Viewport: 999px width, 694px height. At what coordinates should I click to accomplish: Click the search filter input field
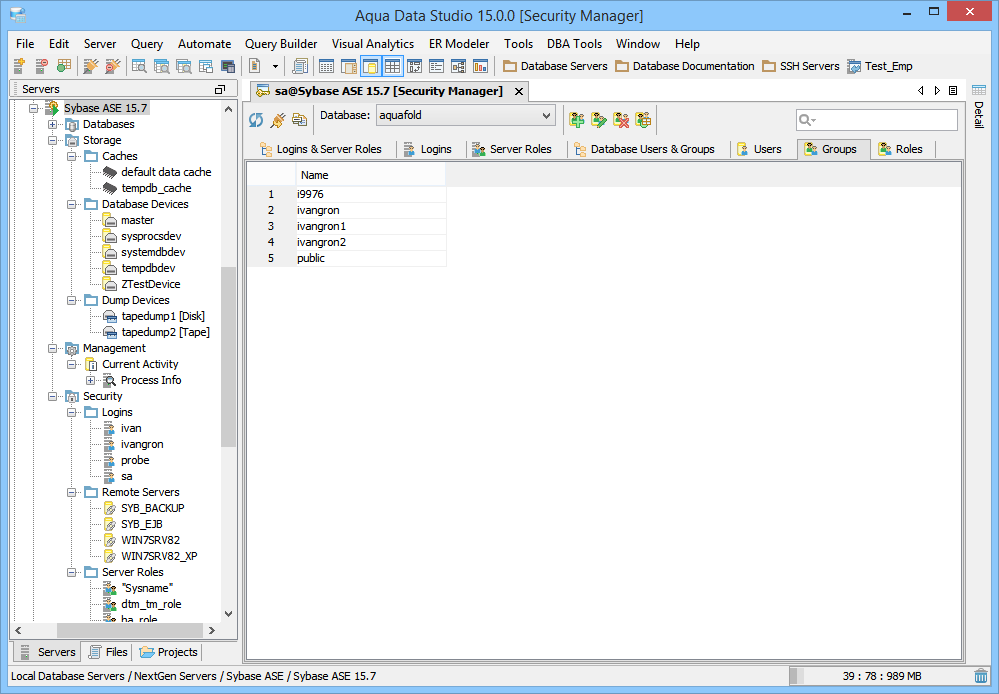877,120
